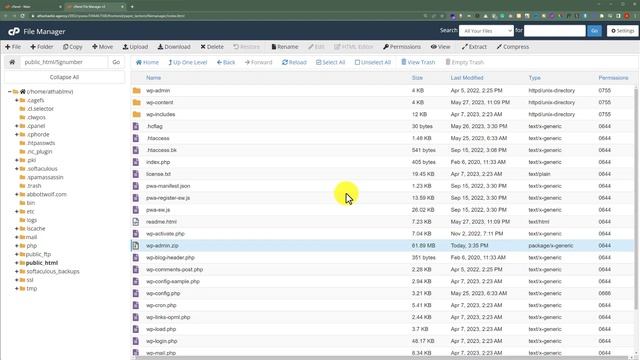Create a new Folder from the toolbar
This screenshot has height=360, width=640.
[x=42, y=47]
